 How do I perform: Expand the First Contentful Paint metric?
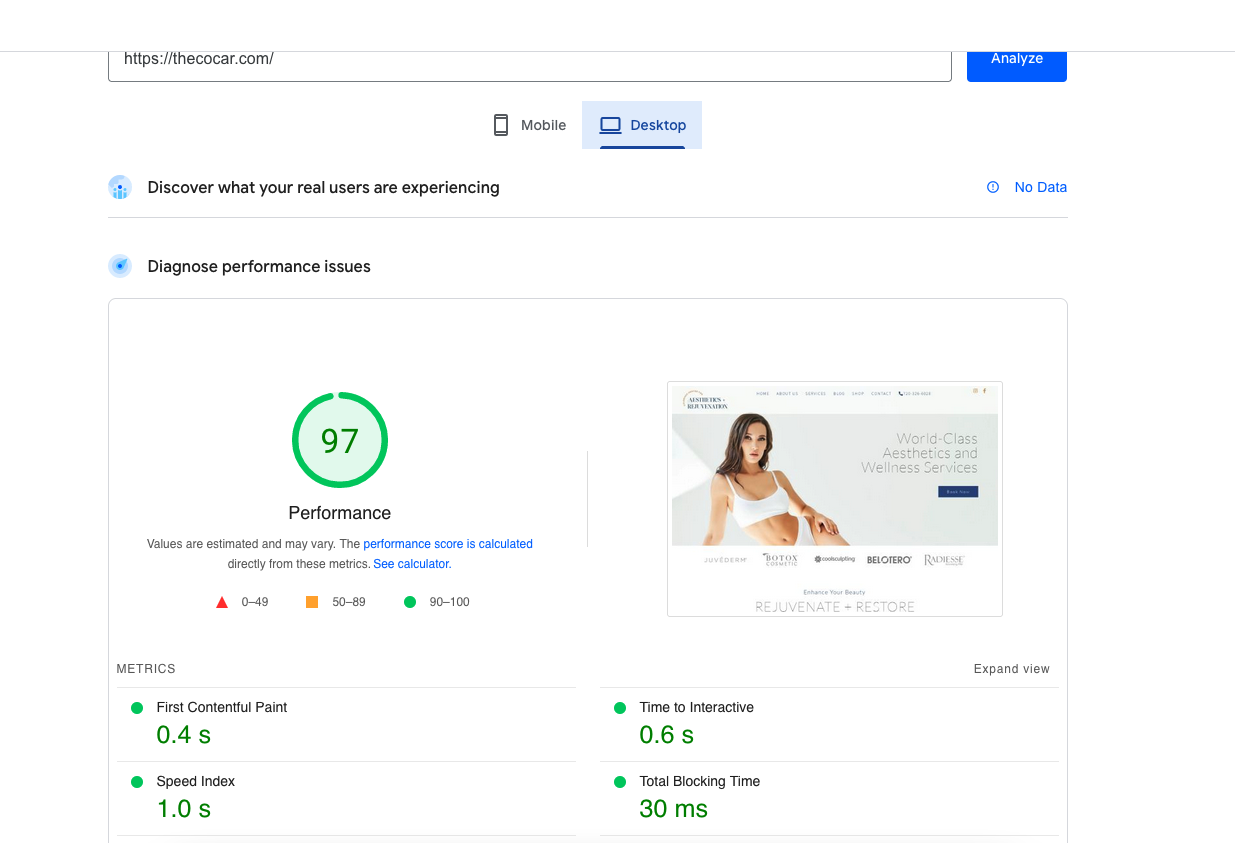346,724
